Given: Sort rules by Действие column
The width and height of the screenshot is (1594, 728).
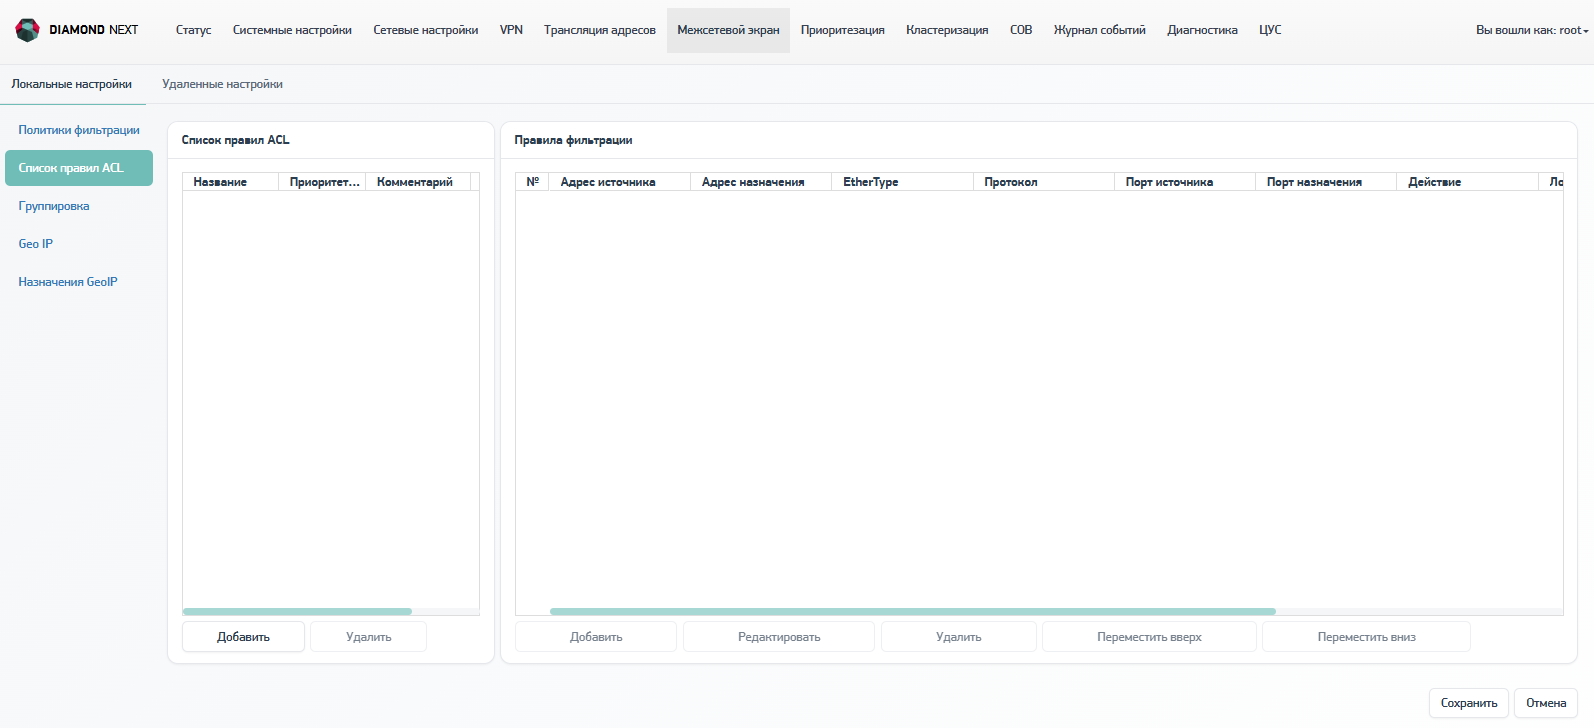Looking at the screenshot, I should pyautogui.click(x=1468, y=182).
